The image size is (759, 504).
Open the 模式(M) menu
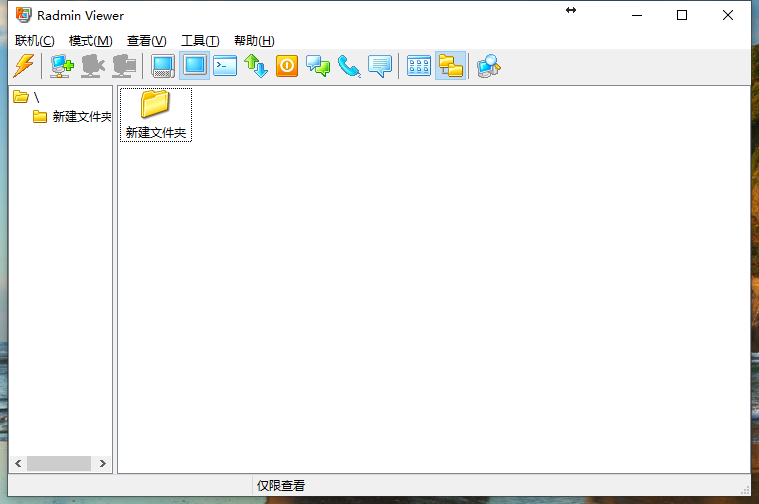click(x=91, y=41)
